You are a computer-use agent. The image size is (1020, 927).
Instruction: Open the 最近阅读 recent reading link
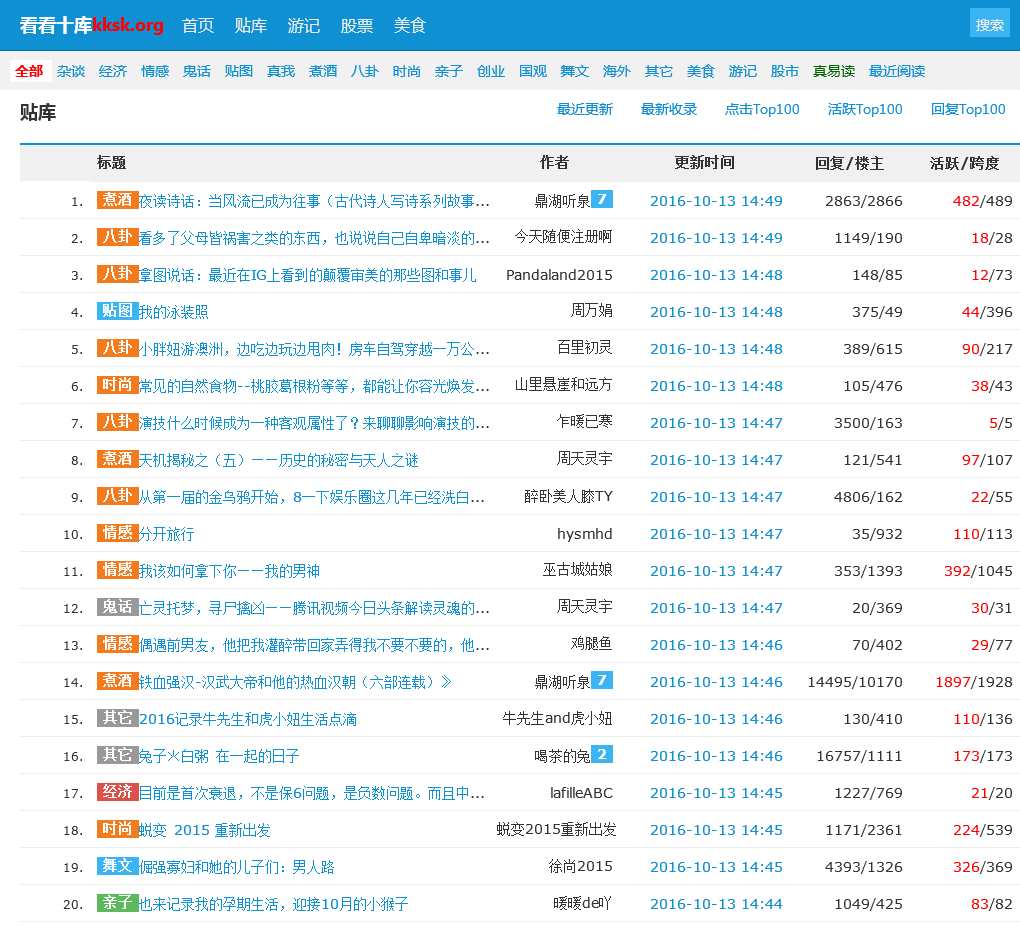pos(896,71)
